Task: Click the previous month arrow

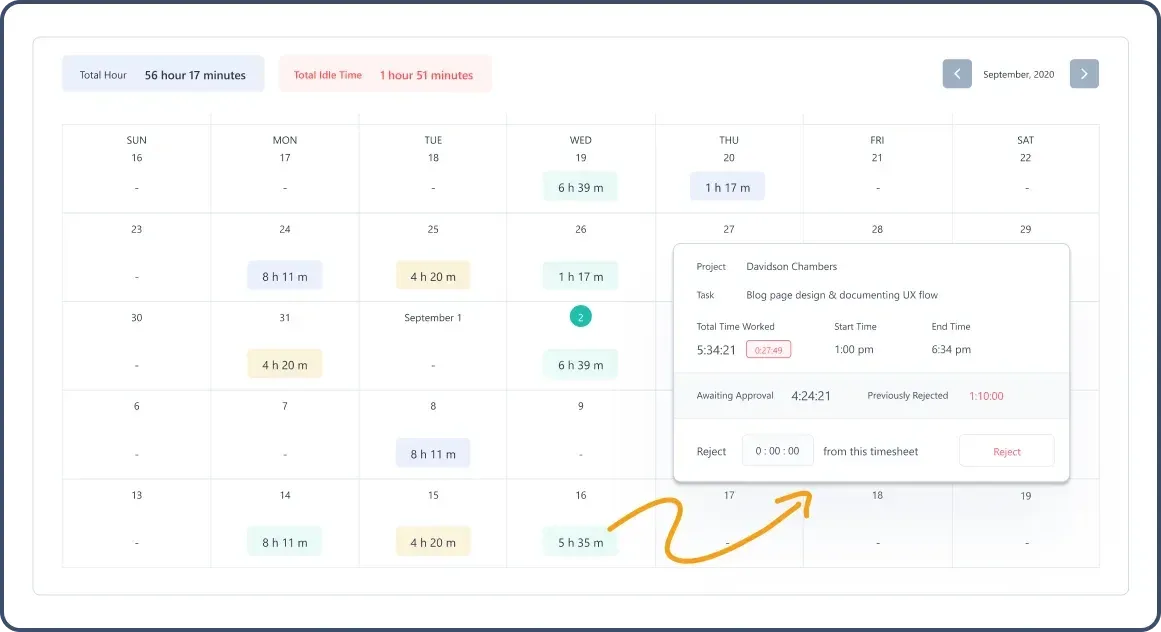Action: (x=956, y=73)
